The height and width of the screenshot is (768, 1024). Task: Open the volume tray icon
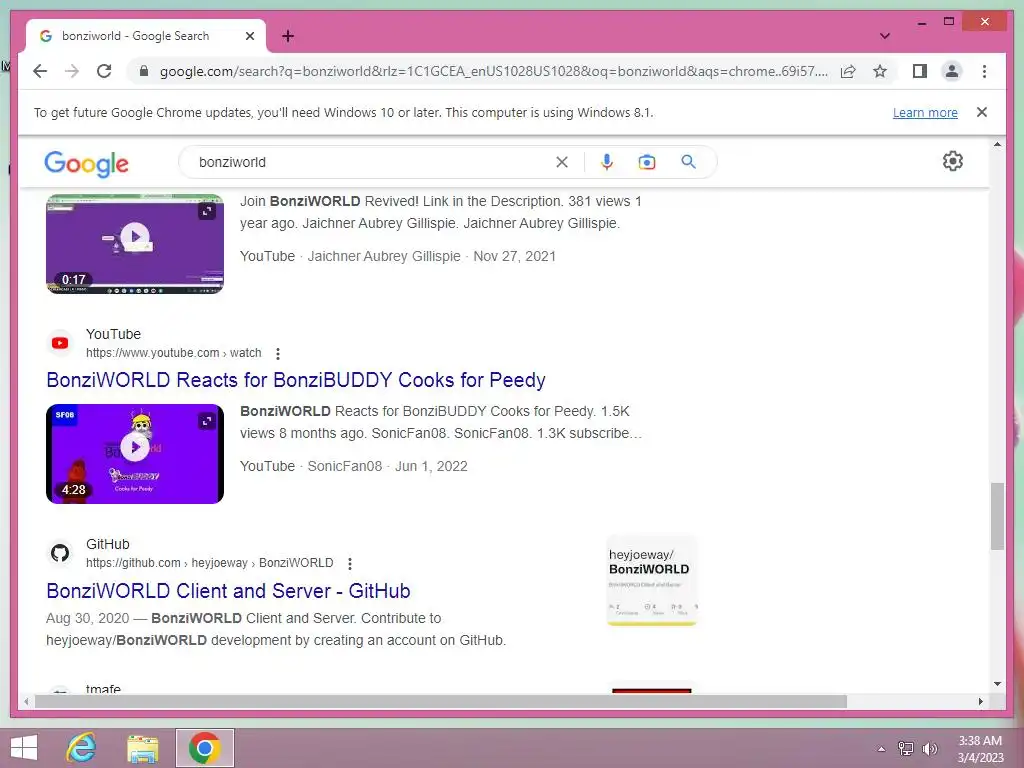pyautogui.click(x=930, y=749)
